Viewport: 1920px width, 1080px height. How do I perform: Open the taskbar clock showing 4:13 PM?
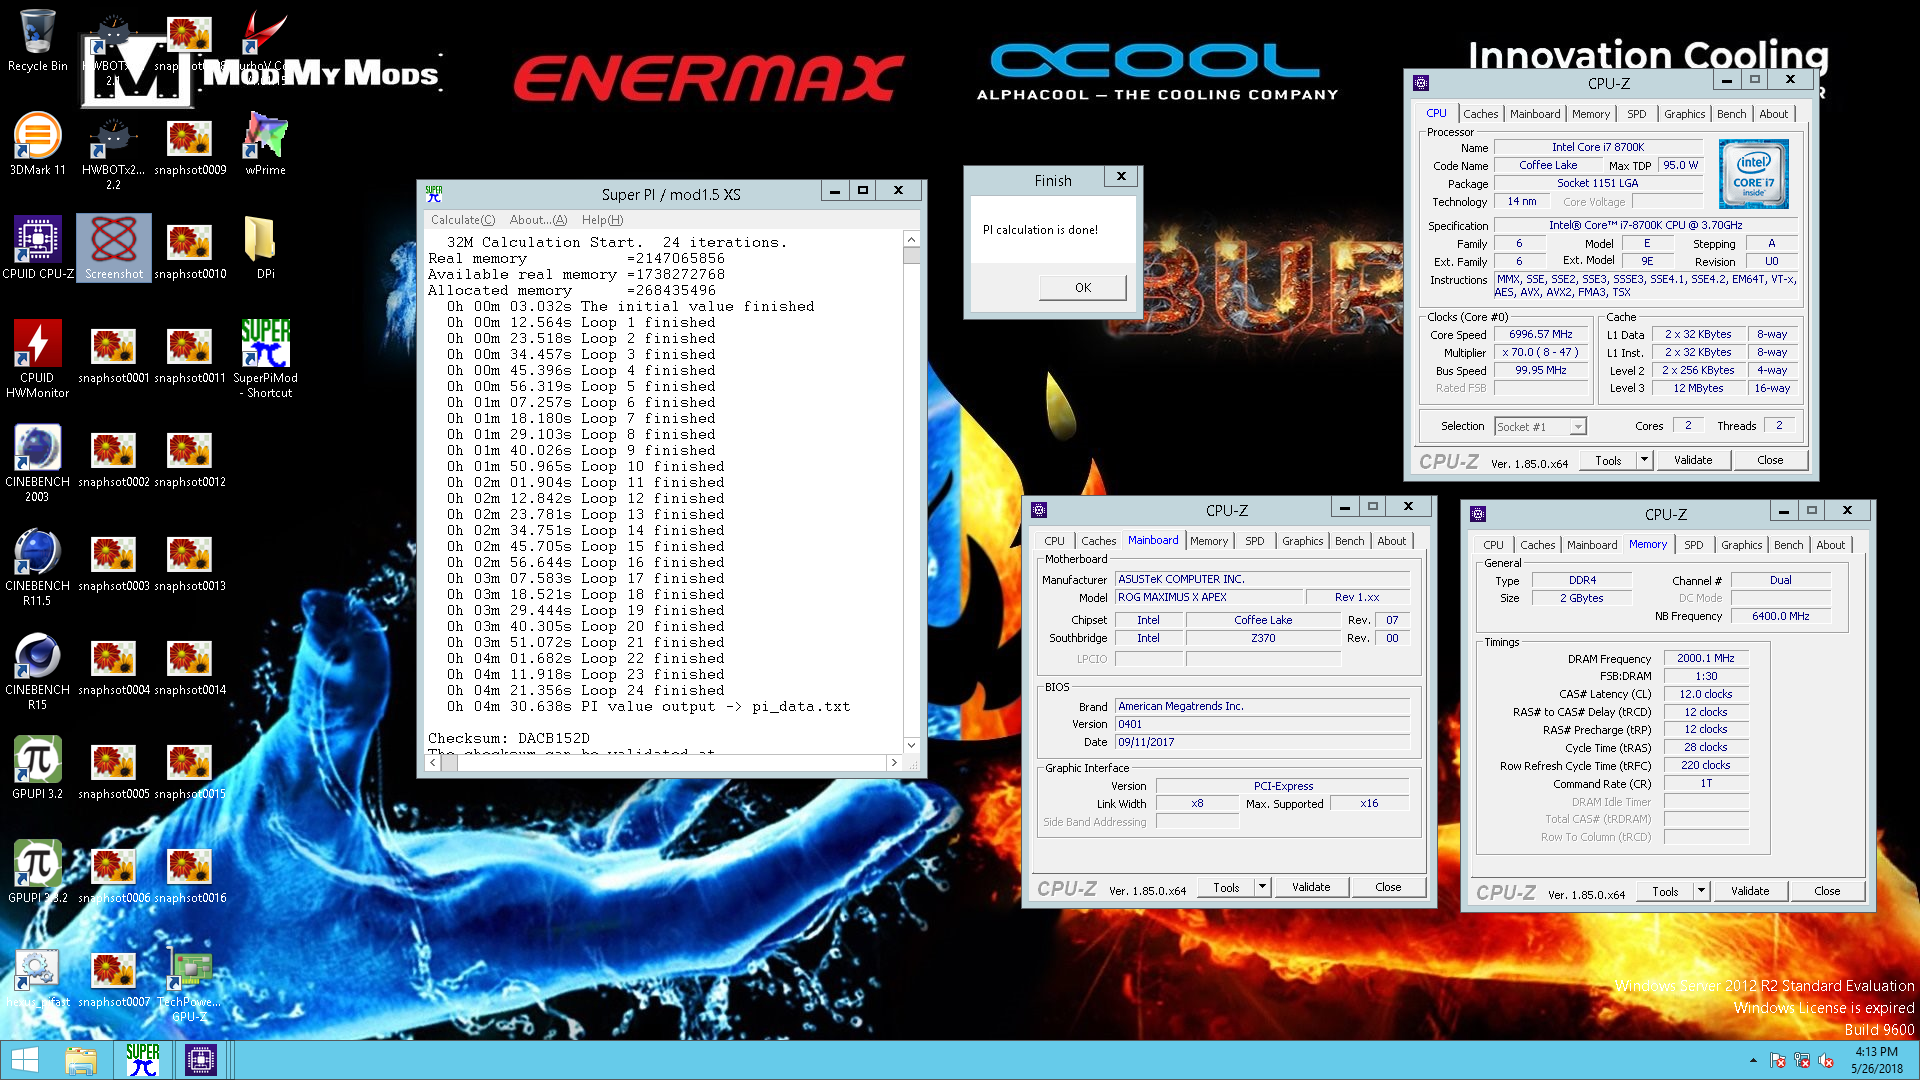click(1876, 1060)
